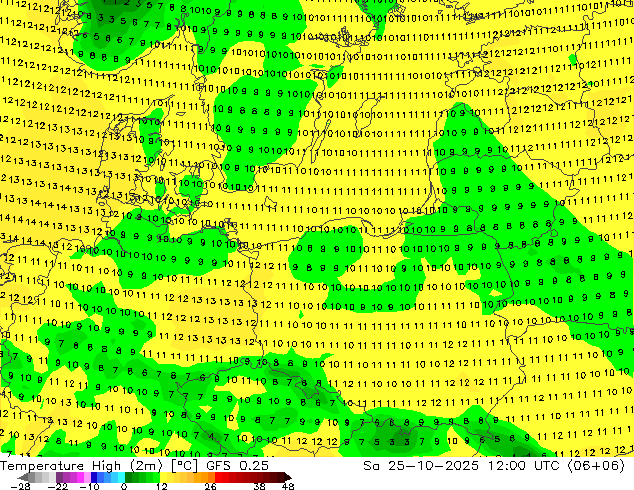The width and height of the screenshot is (634, 490).
Task: Click the bright red legend swatch after 26
Action: click(218, 477)
